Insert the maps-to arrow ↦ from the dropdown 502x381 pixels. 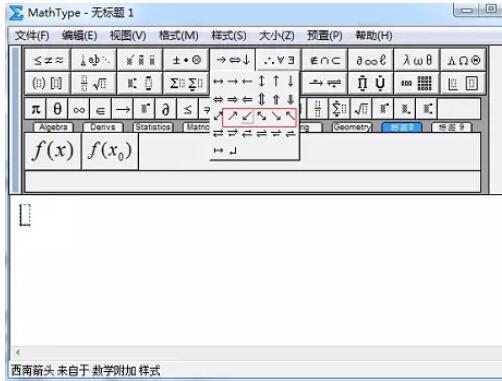(218, 151)
